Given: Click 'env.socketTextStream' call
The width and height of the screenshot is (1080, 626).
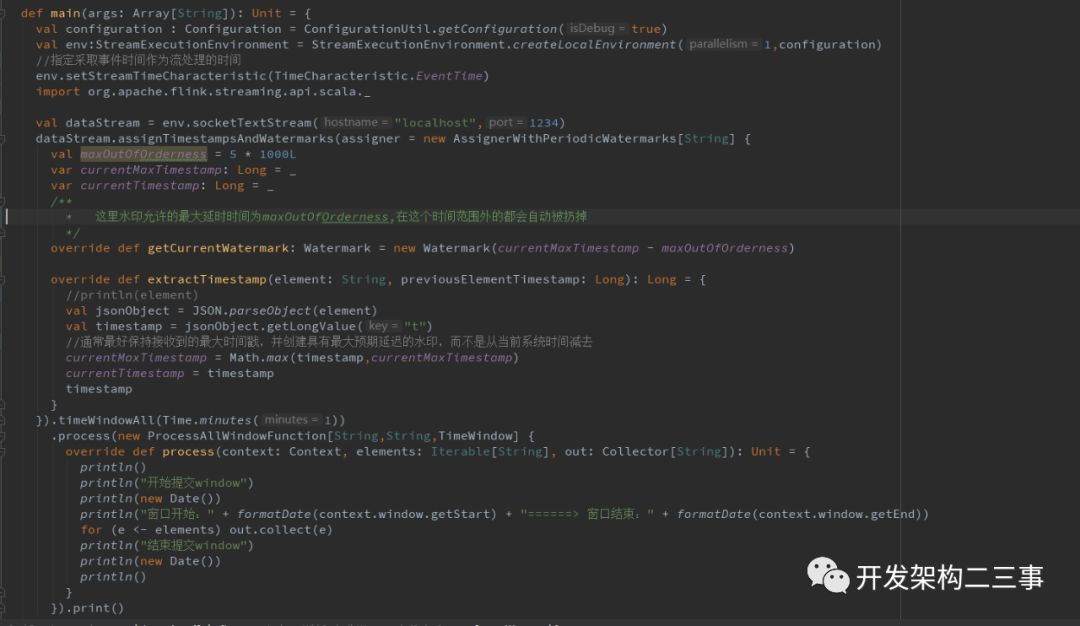Looking at the screenshot, I should click(237, 123).
